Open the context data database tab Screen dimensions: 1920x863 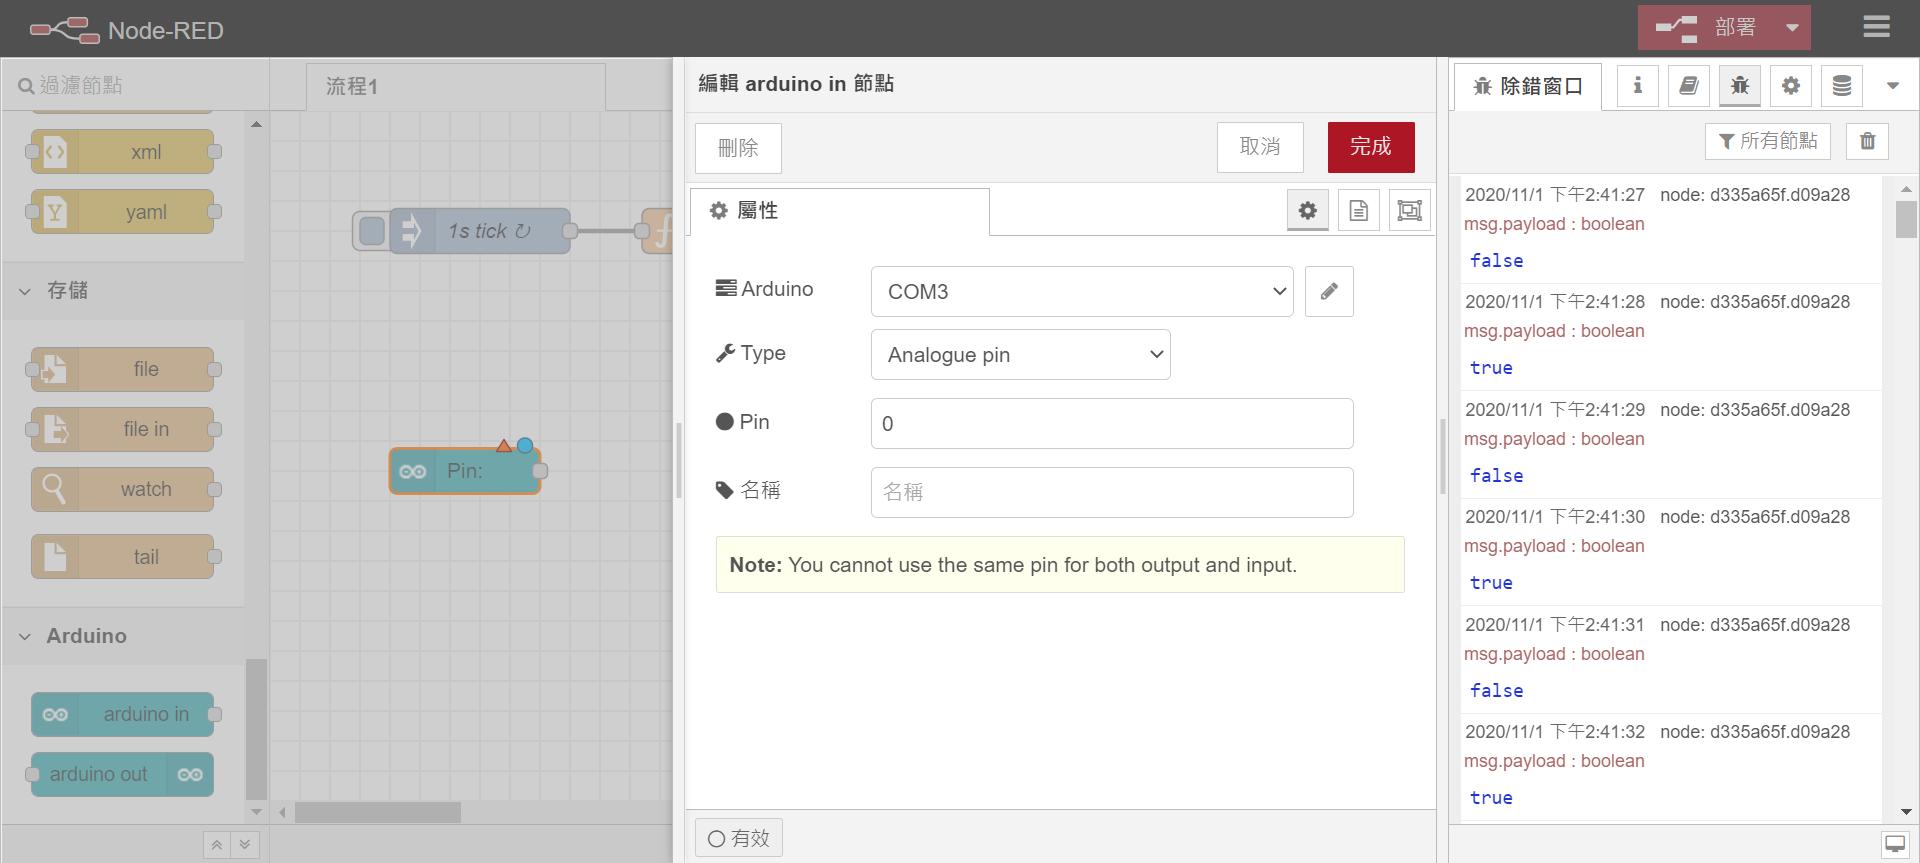[x=1841, y=86]
